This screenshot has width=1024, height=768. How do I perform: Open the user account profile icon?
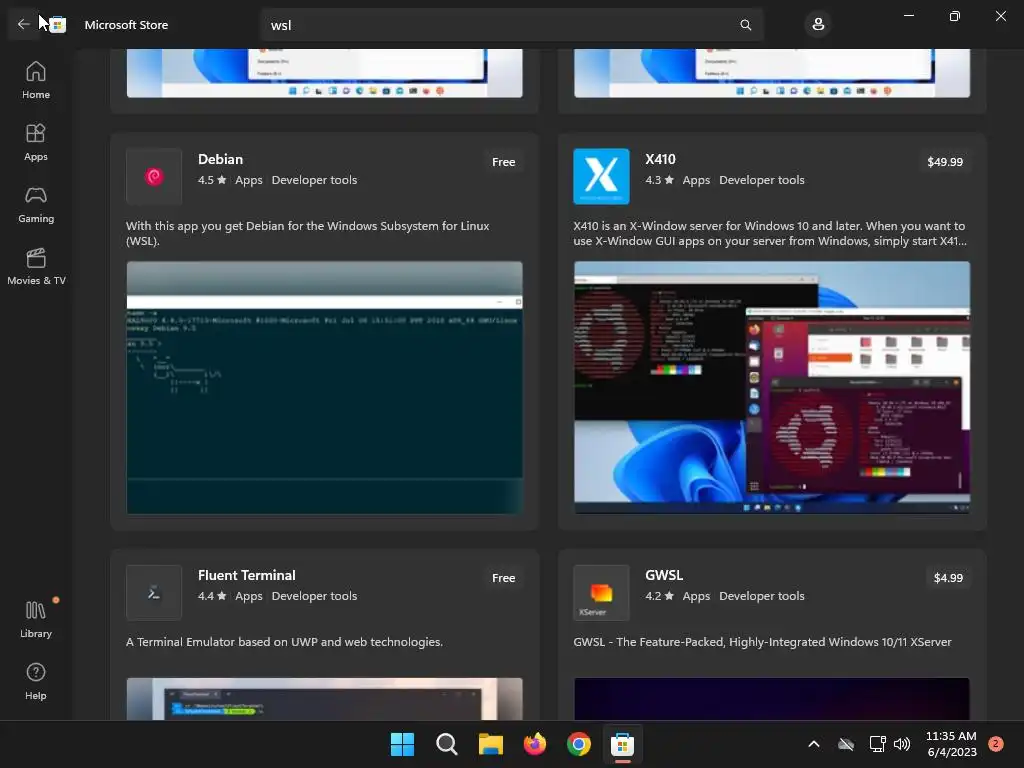[818, 25]
